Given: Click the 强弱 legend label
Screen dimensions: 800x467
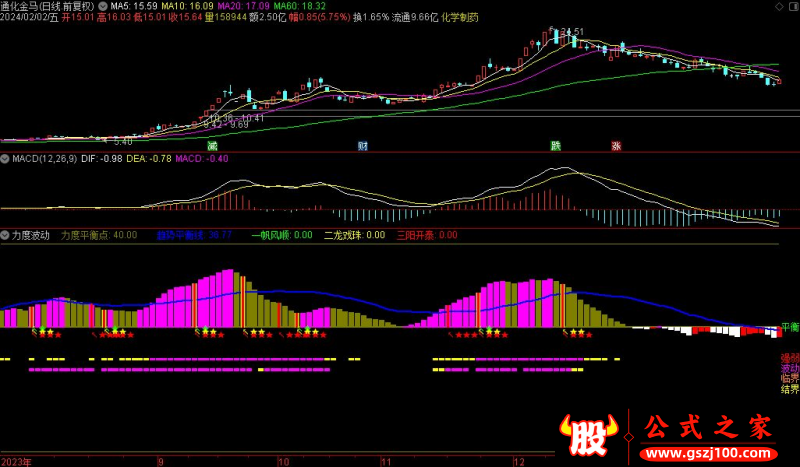Looking at the screenshot, I should coord(789,357).
